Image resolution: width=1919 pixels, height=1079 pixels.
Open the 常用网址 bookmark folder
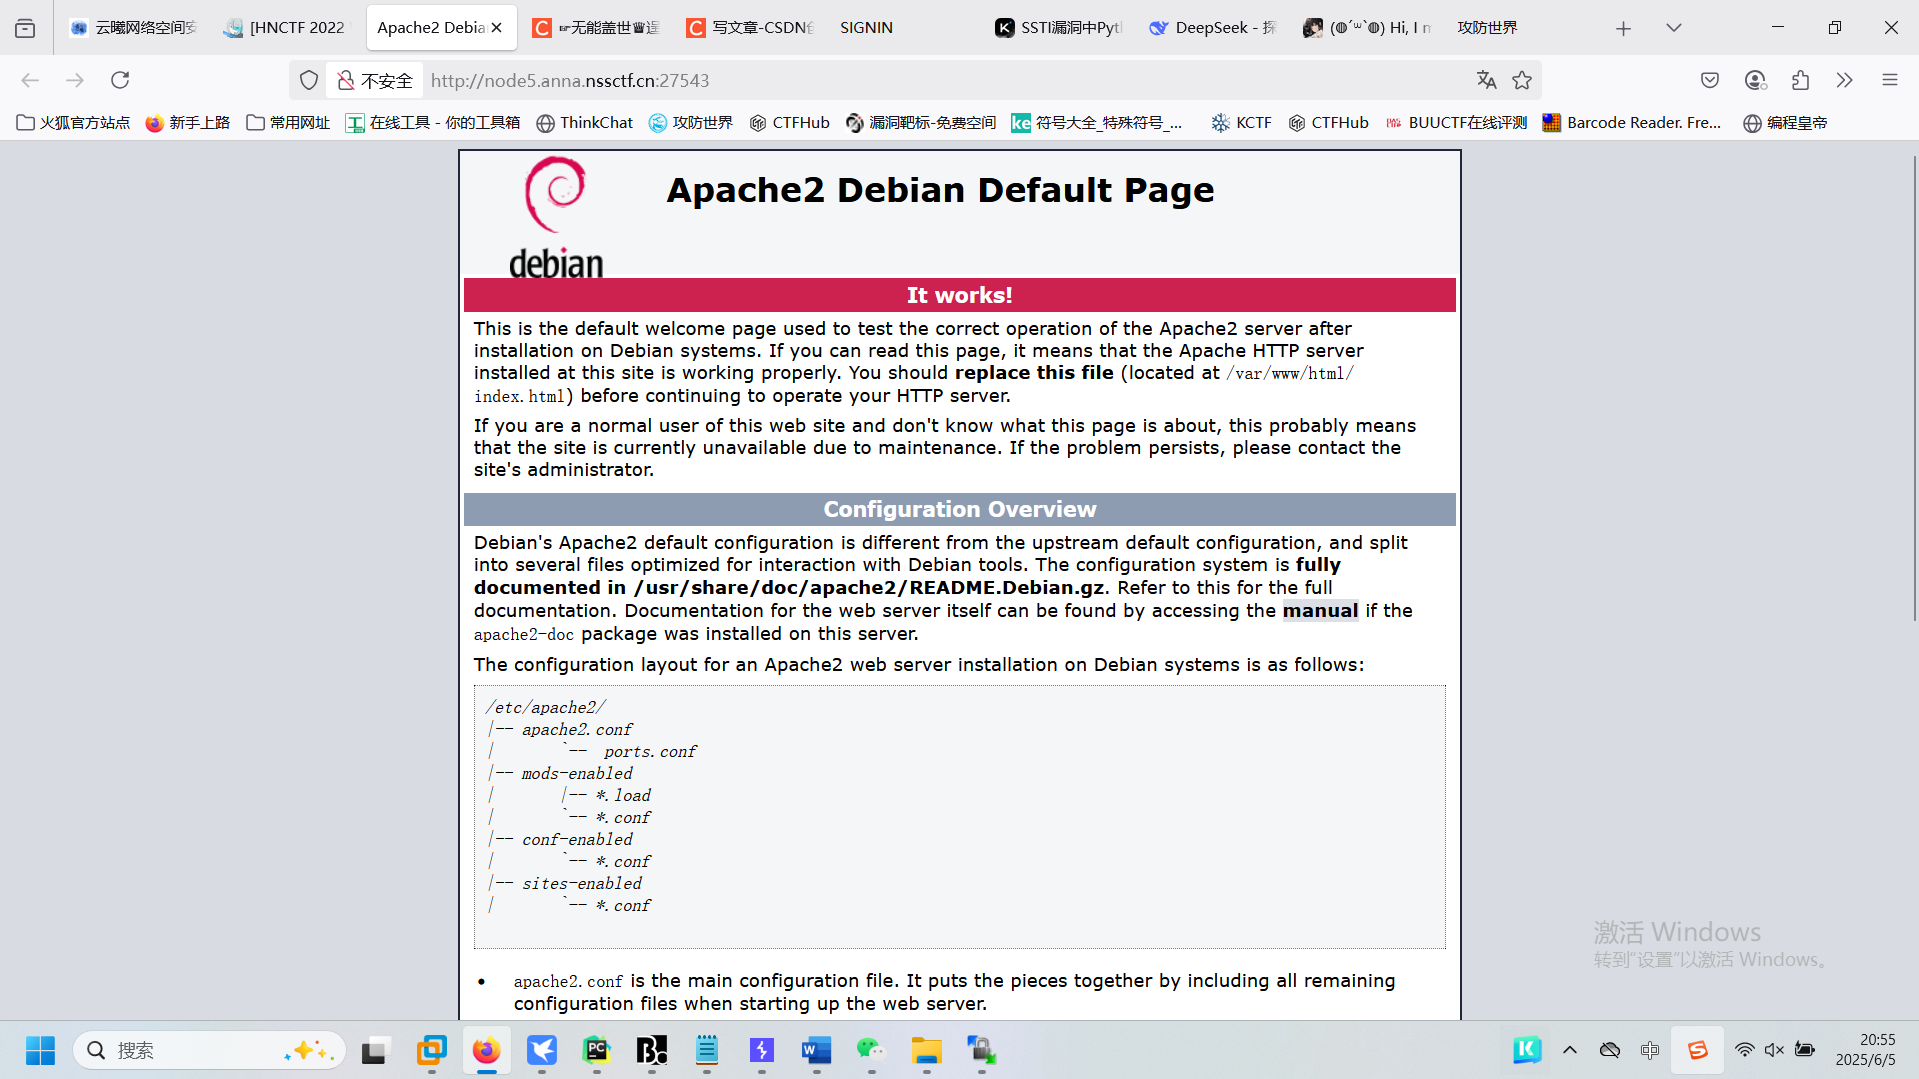(x=288, y=123)
